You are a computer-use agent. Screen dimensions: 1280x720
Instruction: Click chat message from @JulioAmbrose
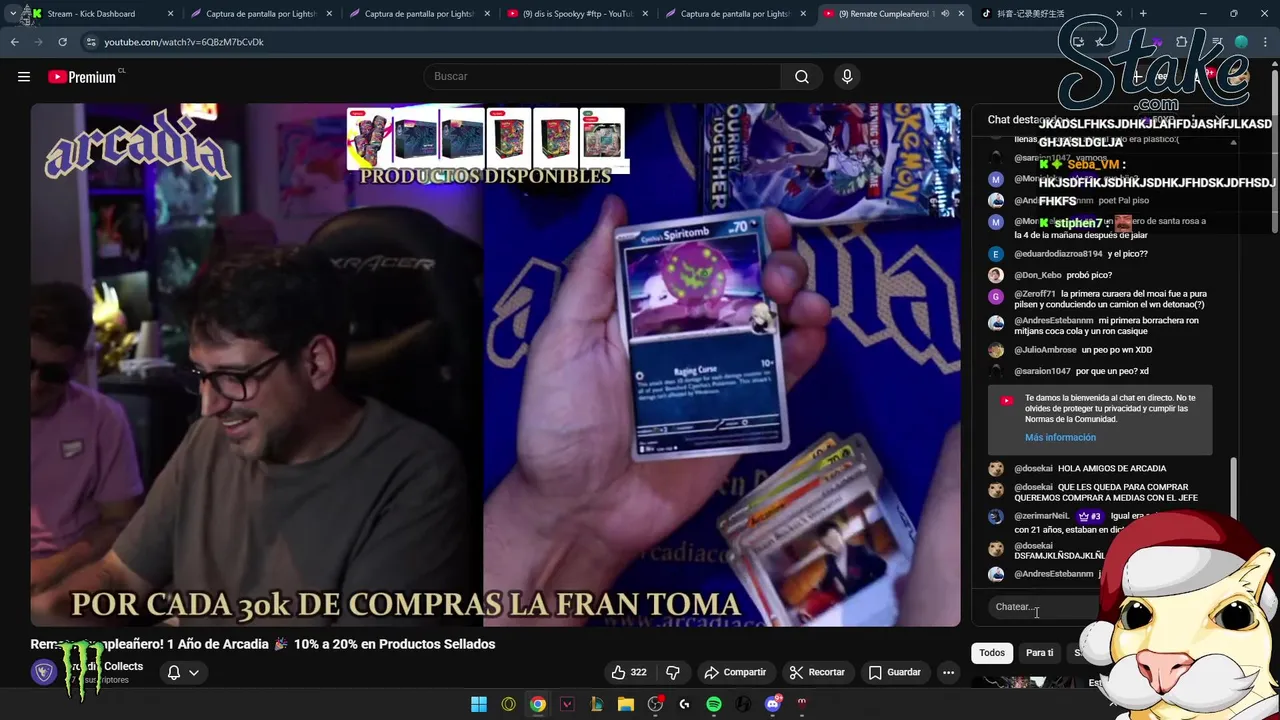click(1083, 350)
